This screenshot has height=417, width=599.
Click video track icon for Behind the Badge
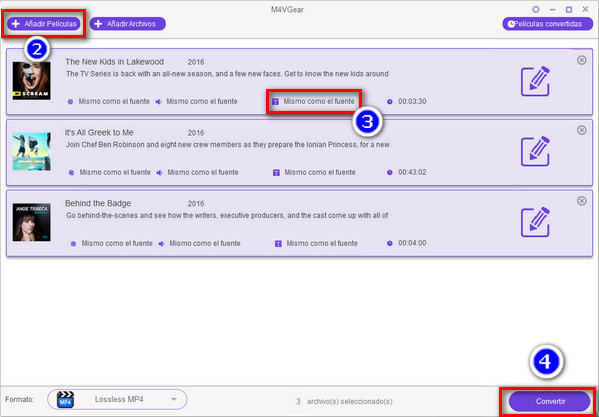(73, 244)
